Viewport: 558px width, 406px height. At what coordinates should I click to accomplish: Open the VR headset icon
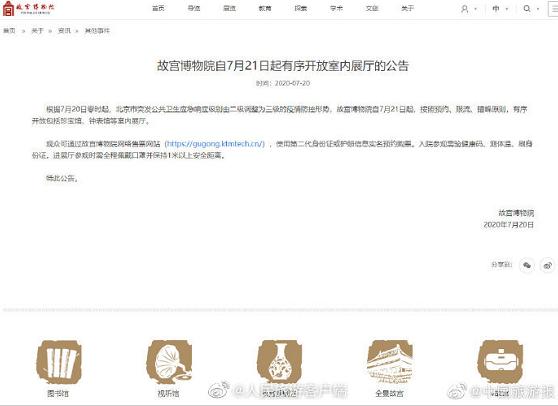500,362
